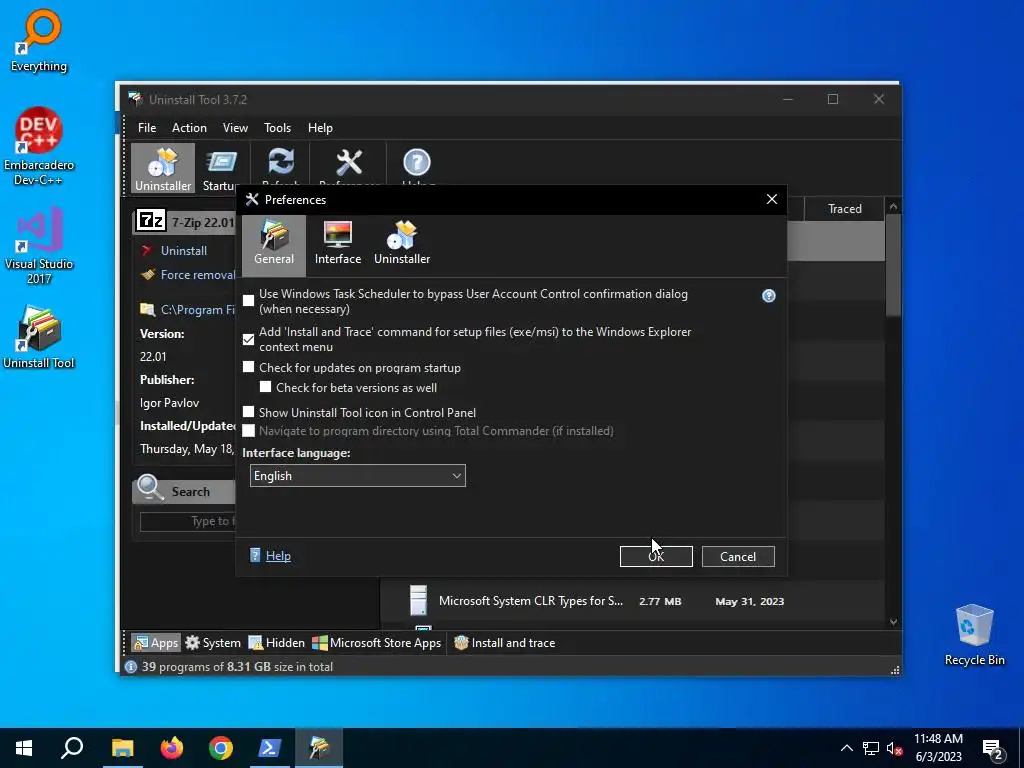Viewport: 1024px width, 768px height.
Task: Open the Help menu
Action: 320,127
